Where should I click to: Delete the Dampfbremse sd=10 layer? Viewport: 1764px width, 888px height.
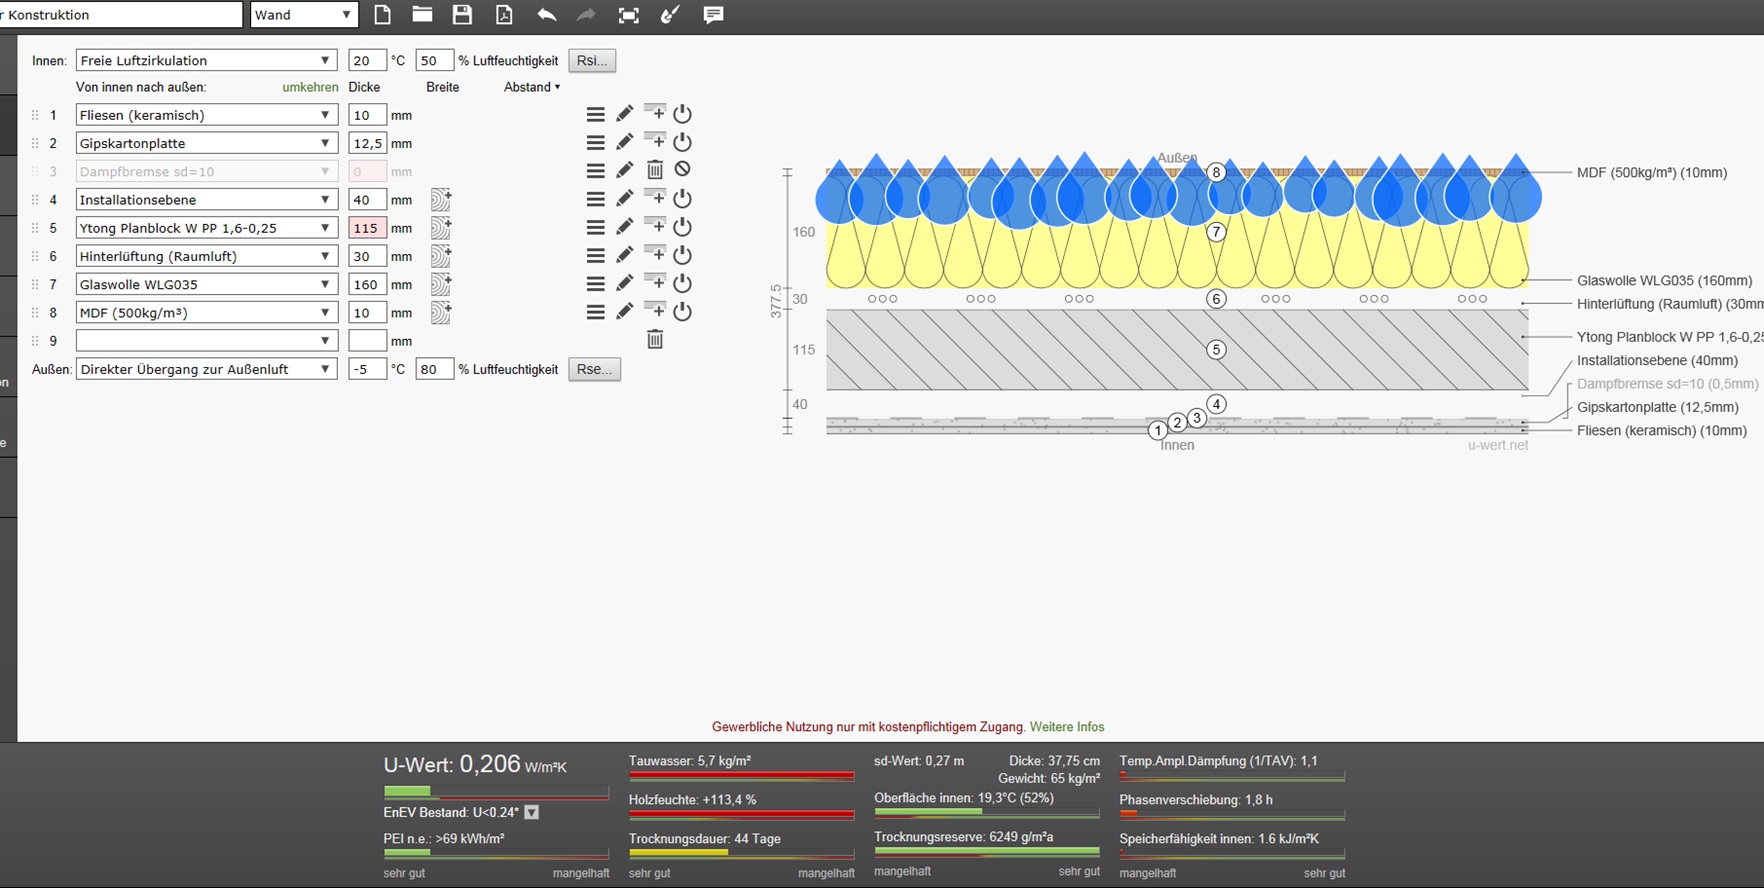point(654,170)
